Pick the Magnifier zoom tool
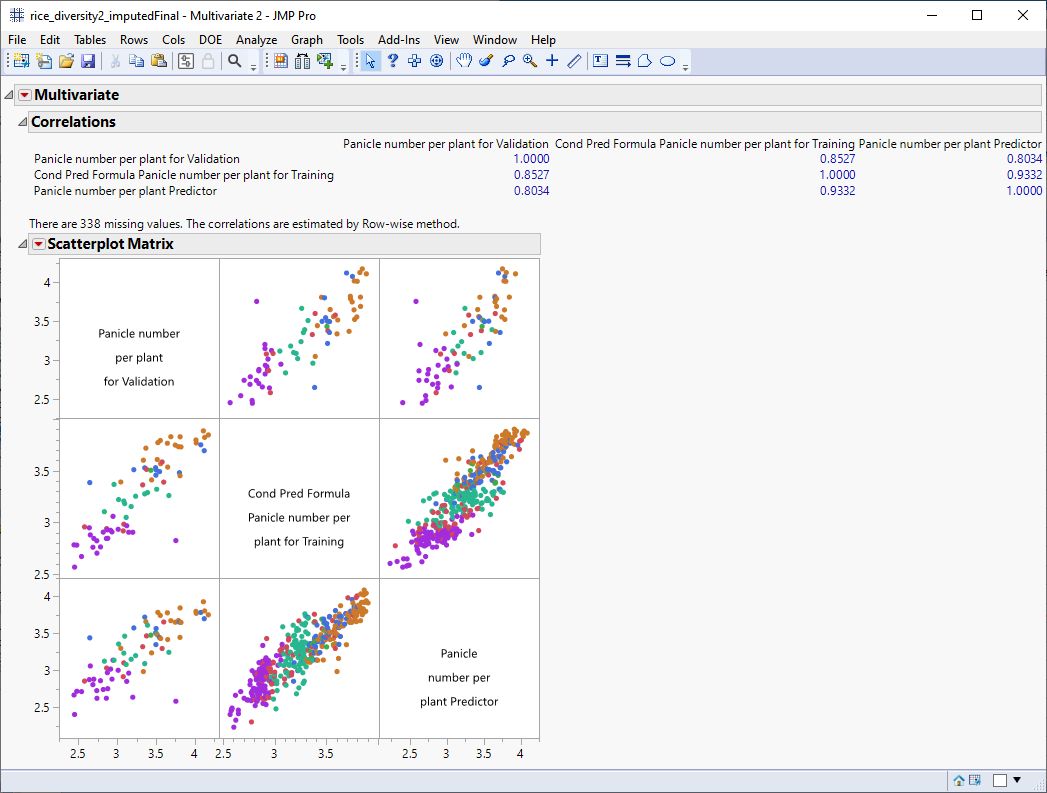Screen dimensions: 1047x793 [530, 62]
